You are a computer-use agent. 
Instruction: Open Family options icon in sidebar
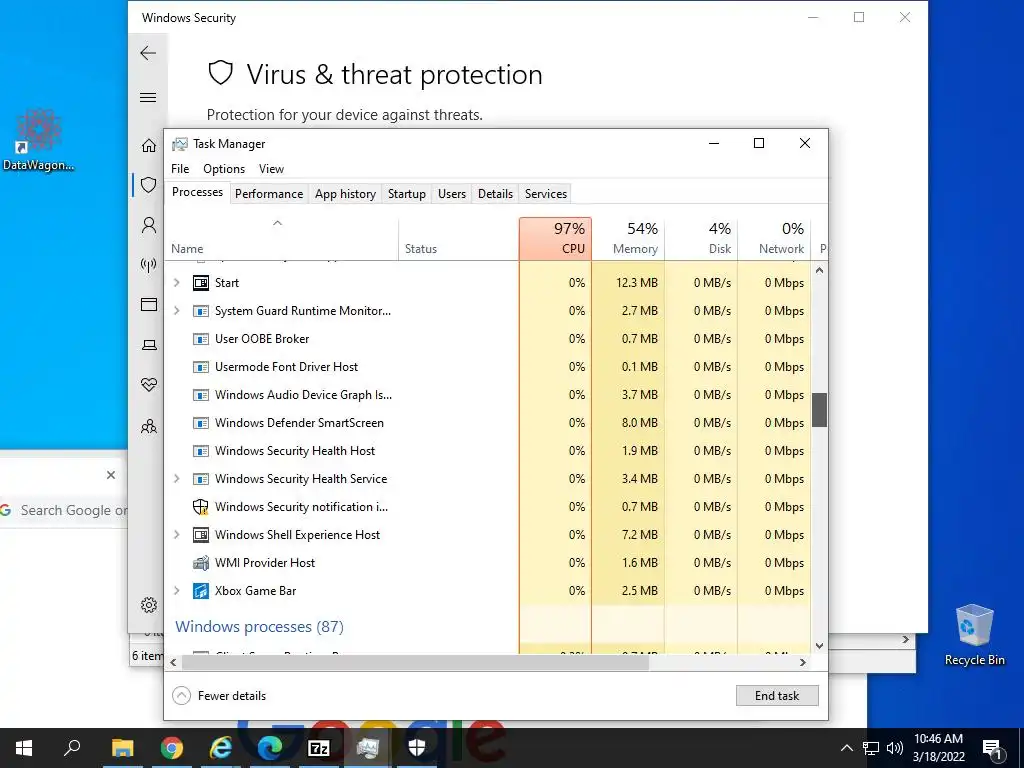point(149,426)
